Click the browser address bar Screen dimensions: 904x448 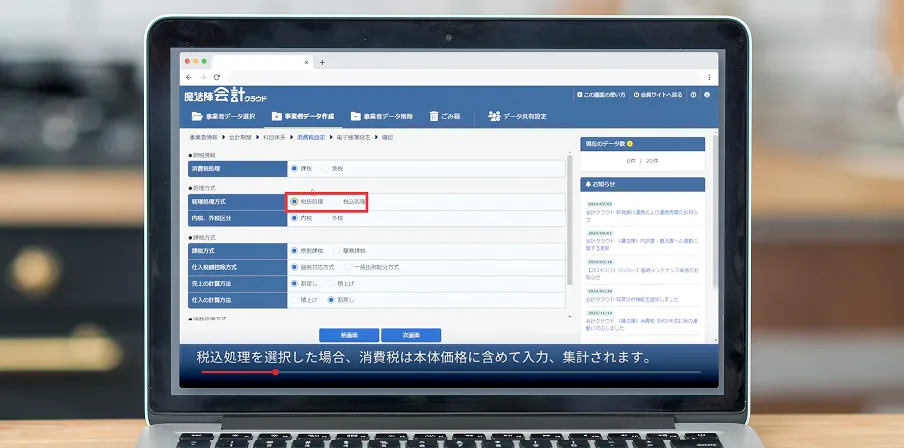click(x=462, y=77)
